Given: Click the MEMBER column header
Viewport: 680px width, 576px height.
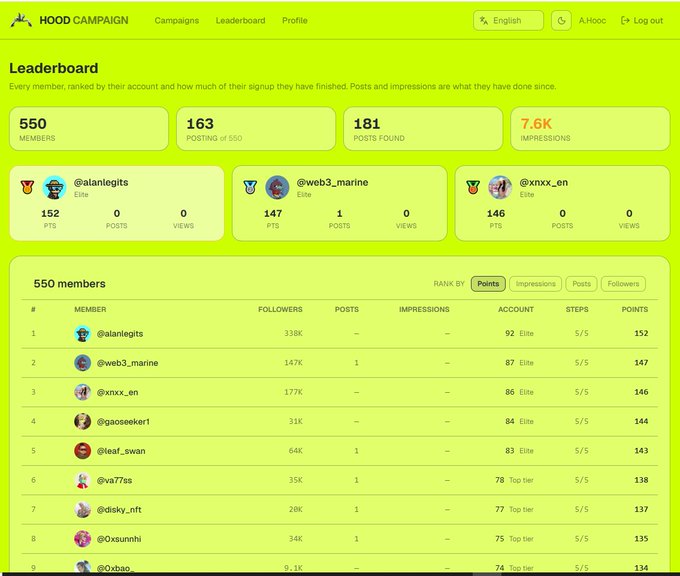Looking at the screenshot, I should pyautogui.click(x=90, y=309).
